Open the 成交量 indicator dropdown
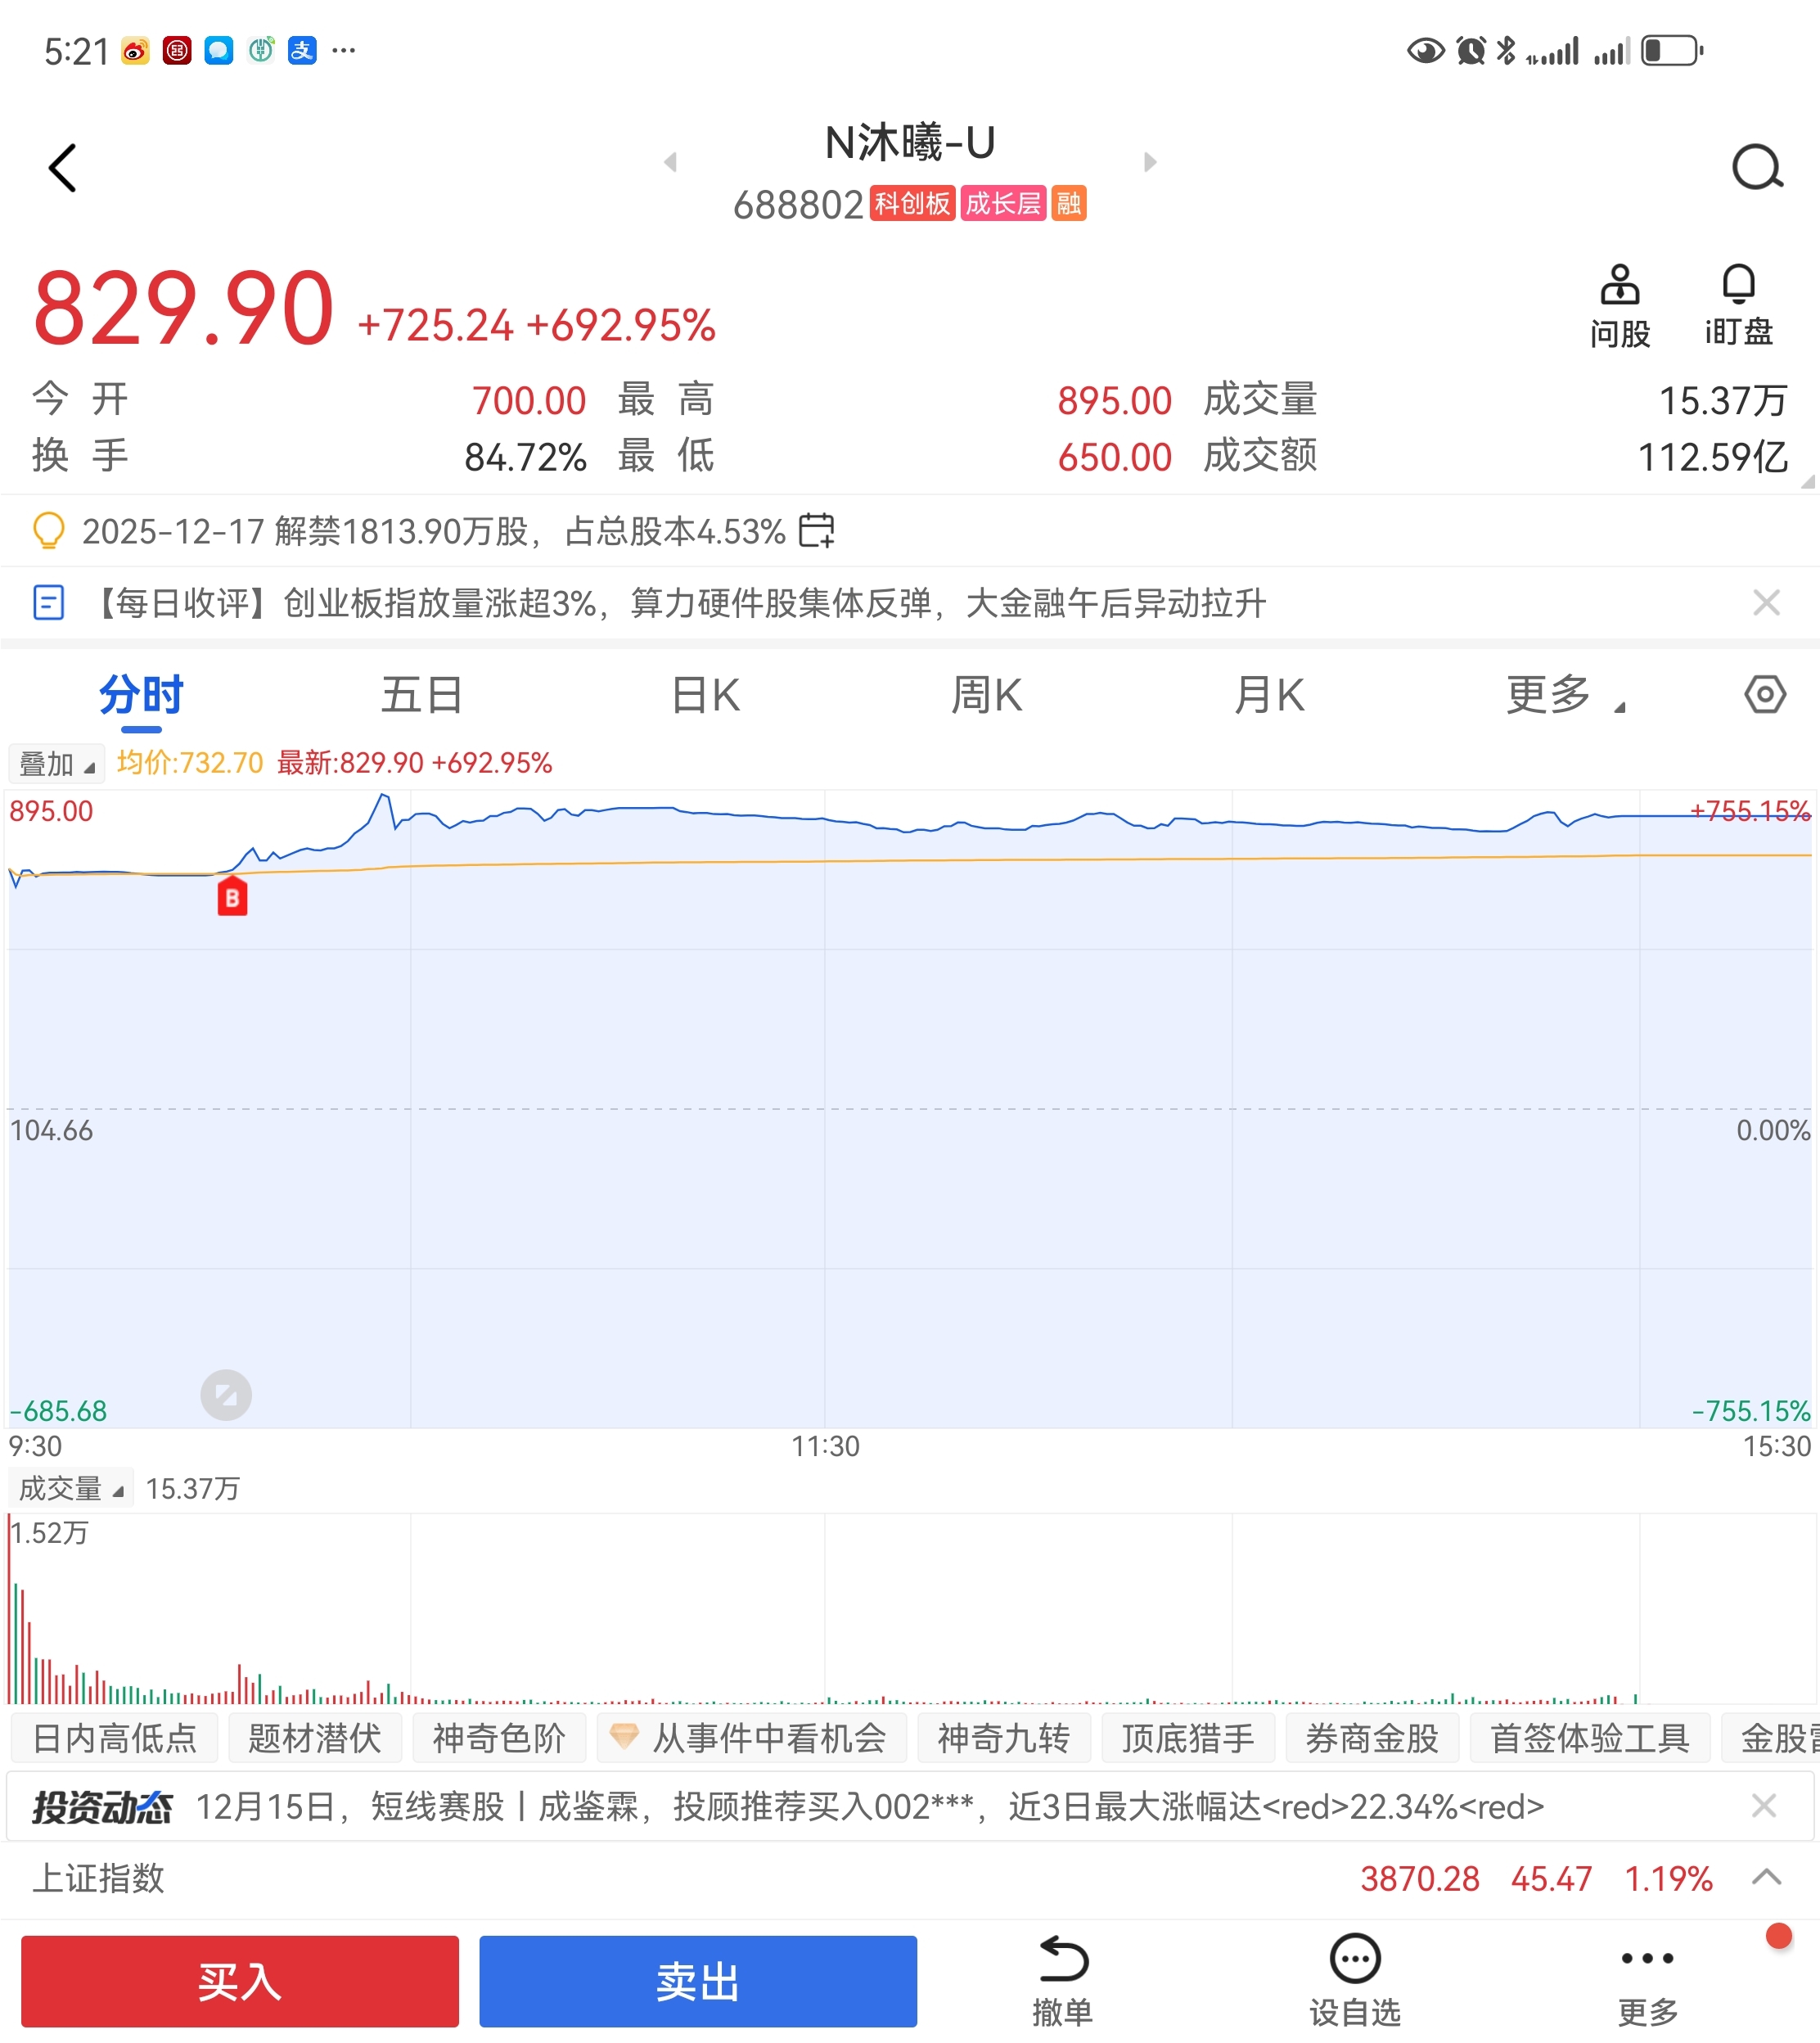Screen dimensions: 1820x2043 coord(70,1489)
